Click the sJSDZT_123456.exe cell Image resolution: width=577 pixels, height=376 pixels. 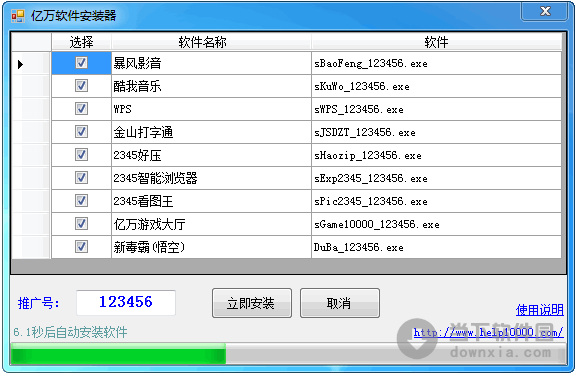[x=436, y=132]
